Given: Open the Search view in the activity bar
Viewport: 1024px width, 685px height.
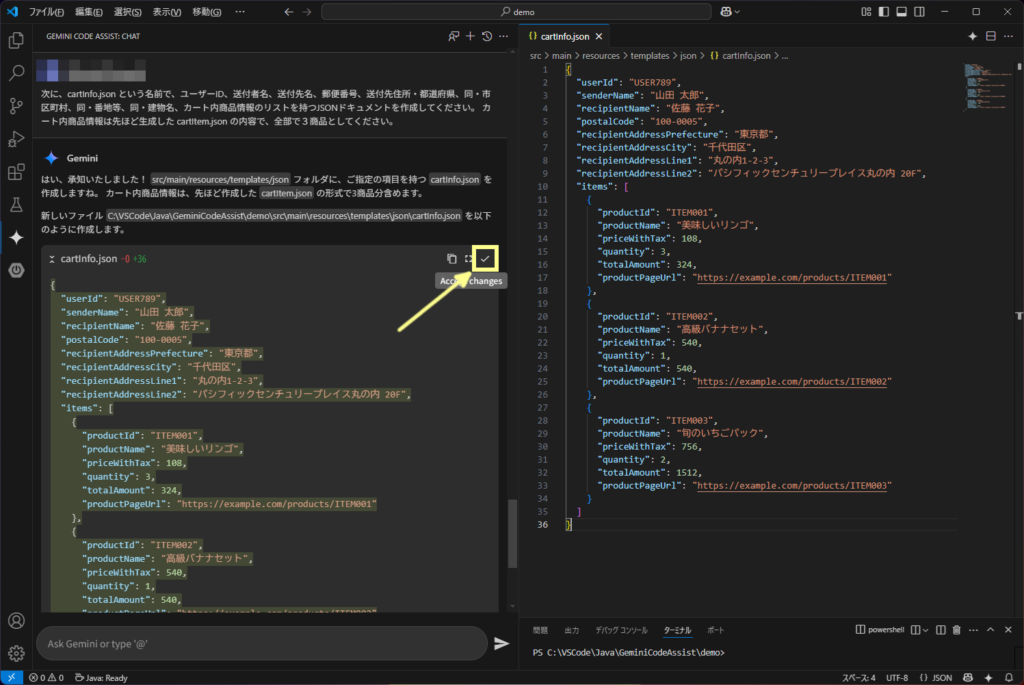Looking at the screenshot, I should click(x=16, y=72).
